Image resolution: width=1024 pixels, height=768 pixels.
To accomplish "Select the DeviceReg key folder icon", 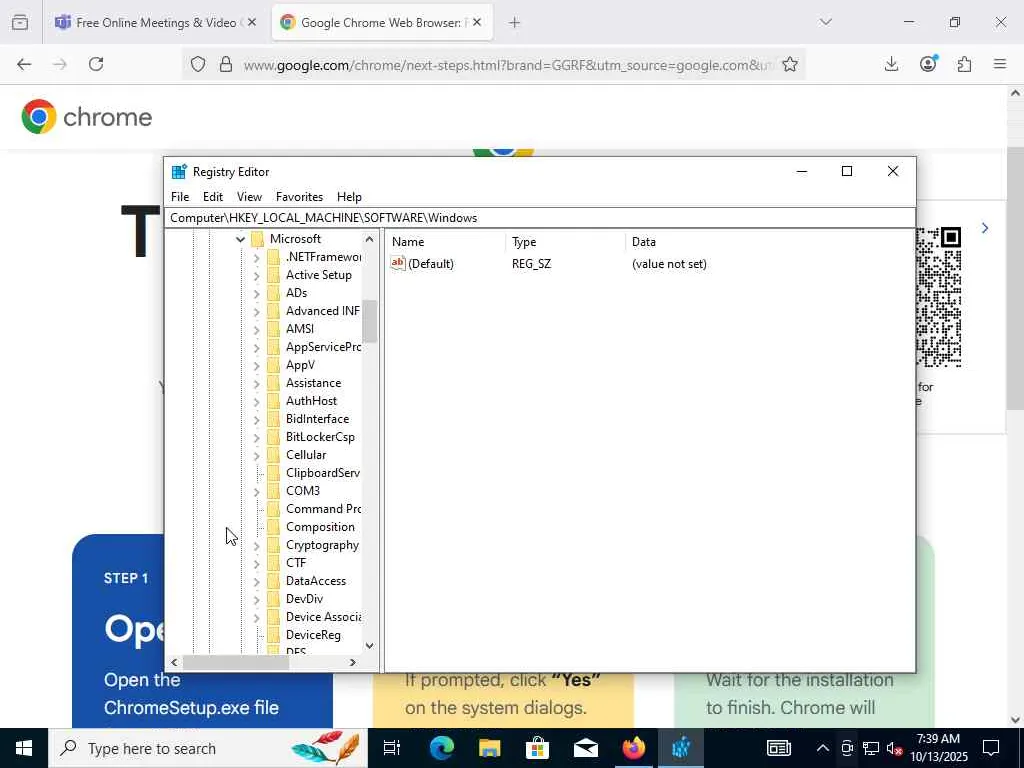I will [x=274, y=635].
